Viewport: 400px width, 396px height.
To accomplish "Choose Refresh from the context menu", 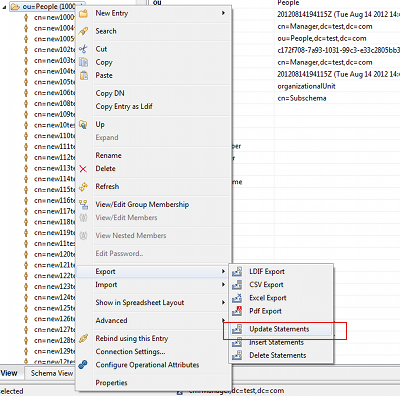I will (107, 187).
